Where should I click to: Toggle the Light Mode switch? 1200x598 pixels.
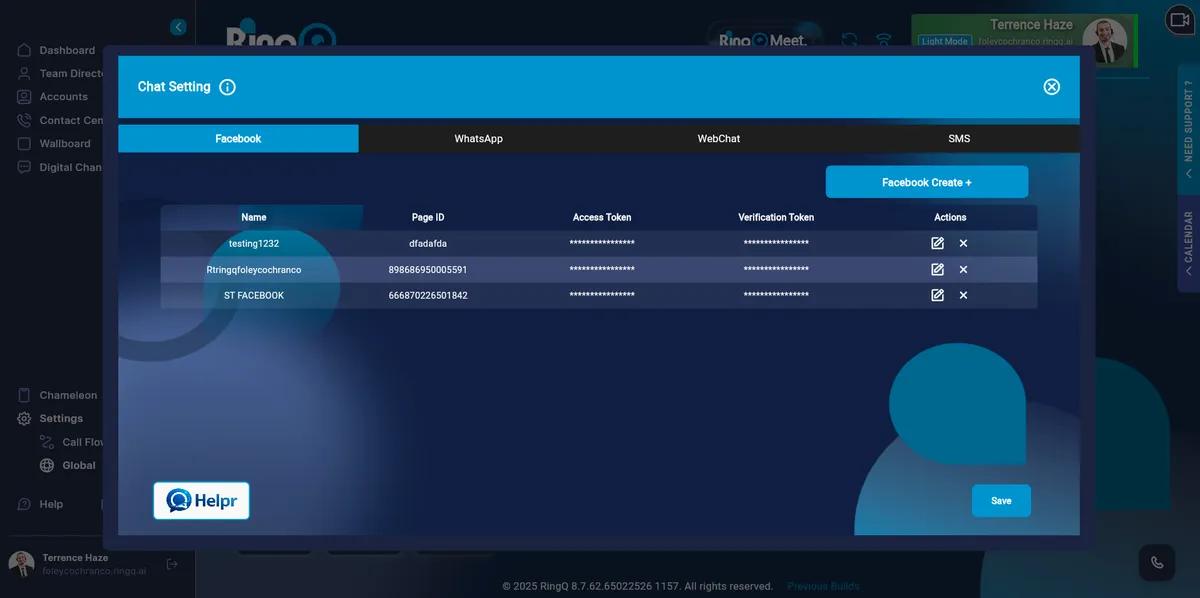tap(945, 42)
